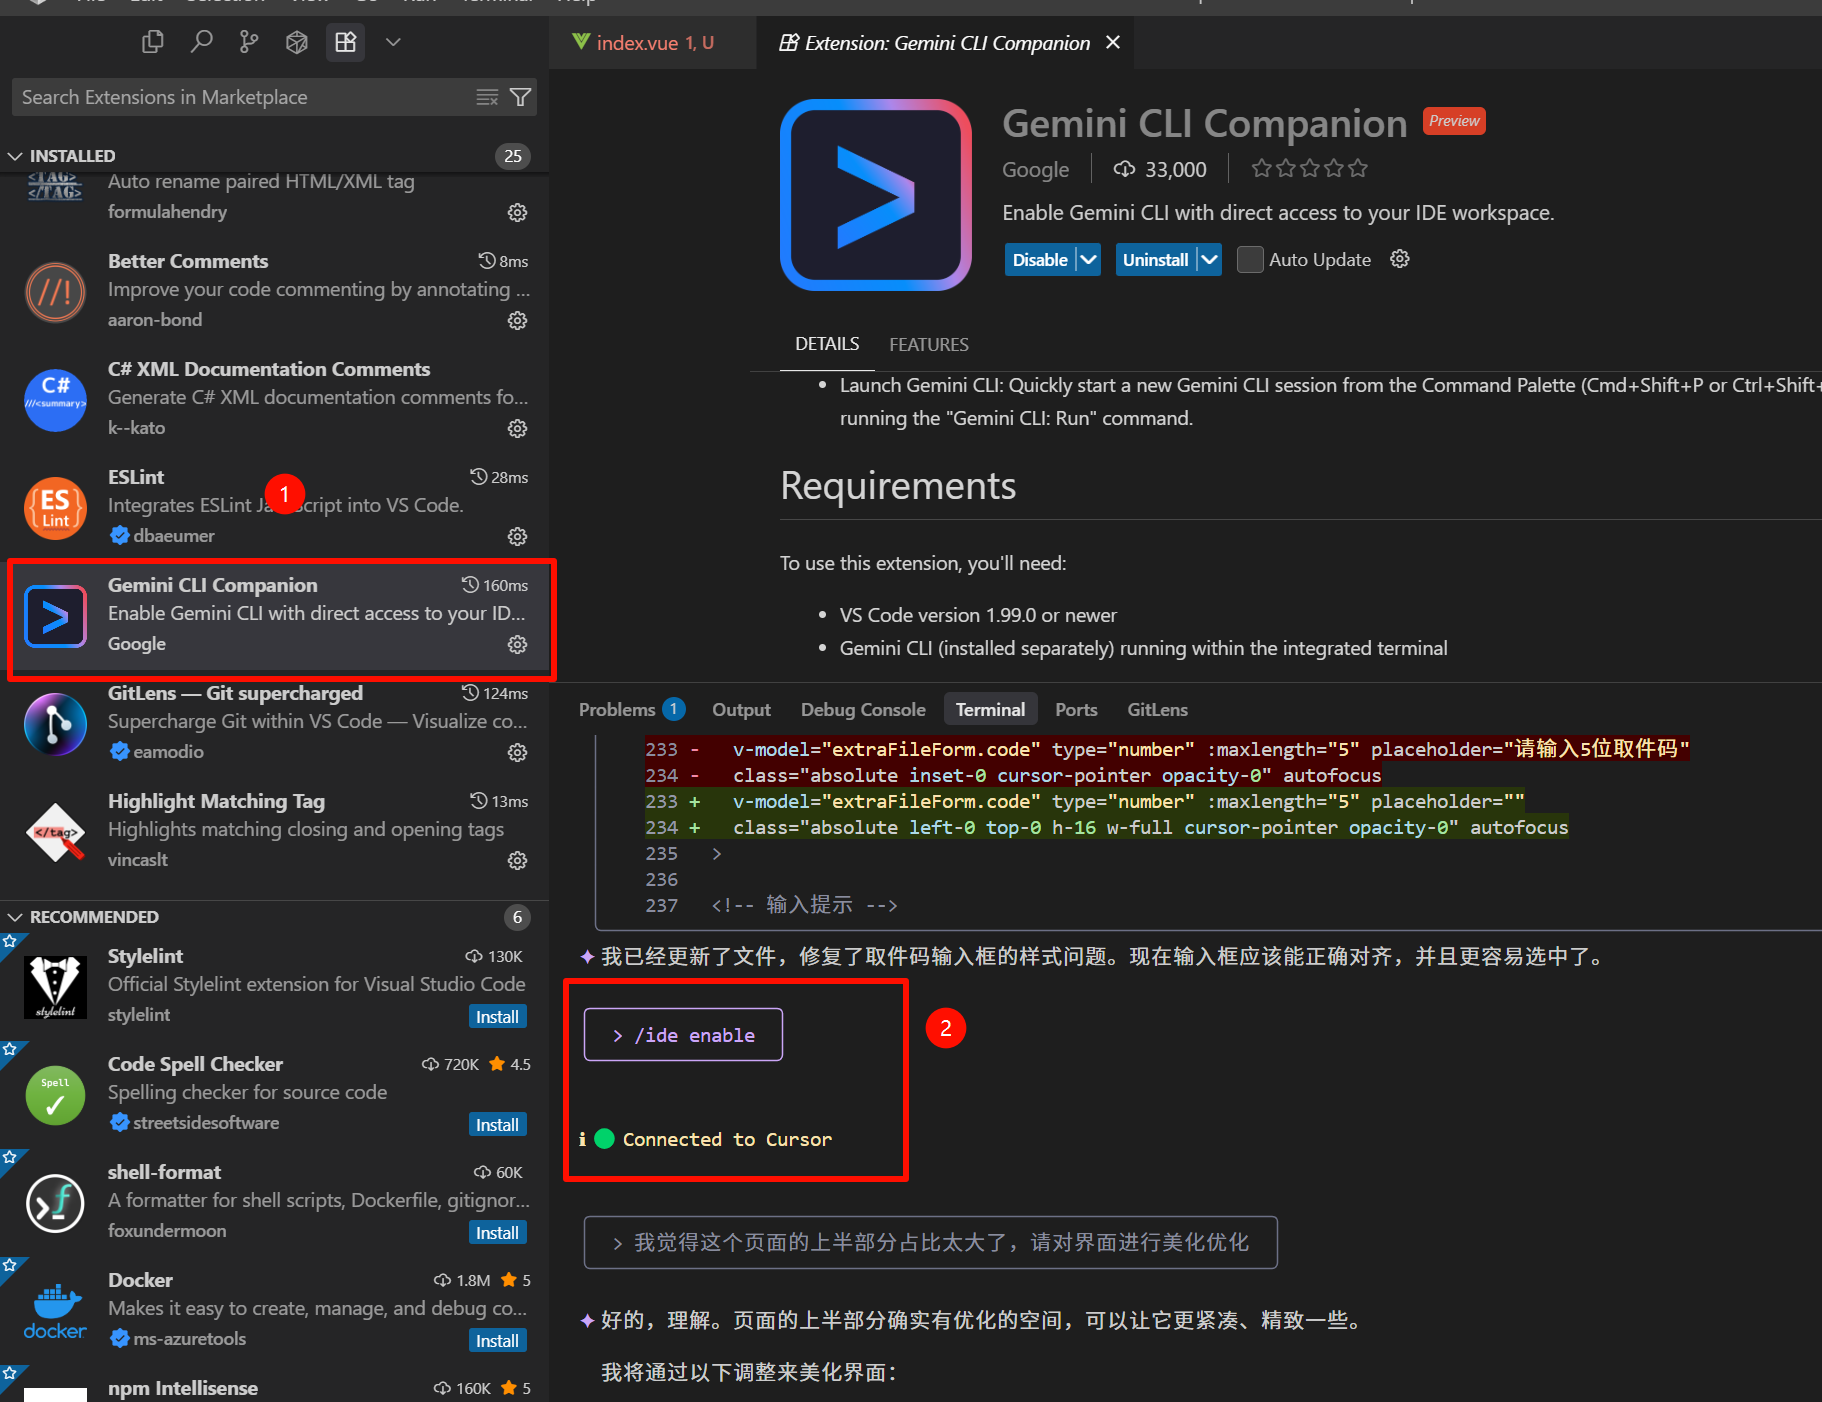Install the Stylelint extension
The image size is (1822, 1402).
497,1016
